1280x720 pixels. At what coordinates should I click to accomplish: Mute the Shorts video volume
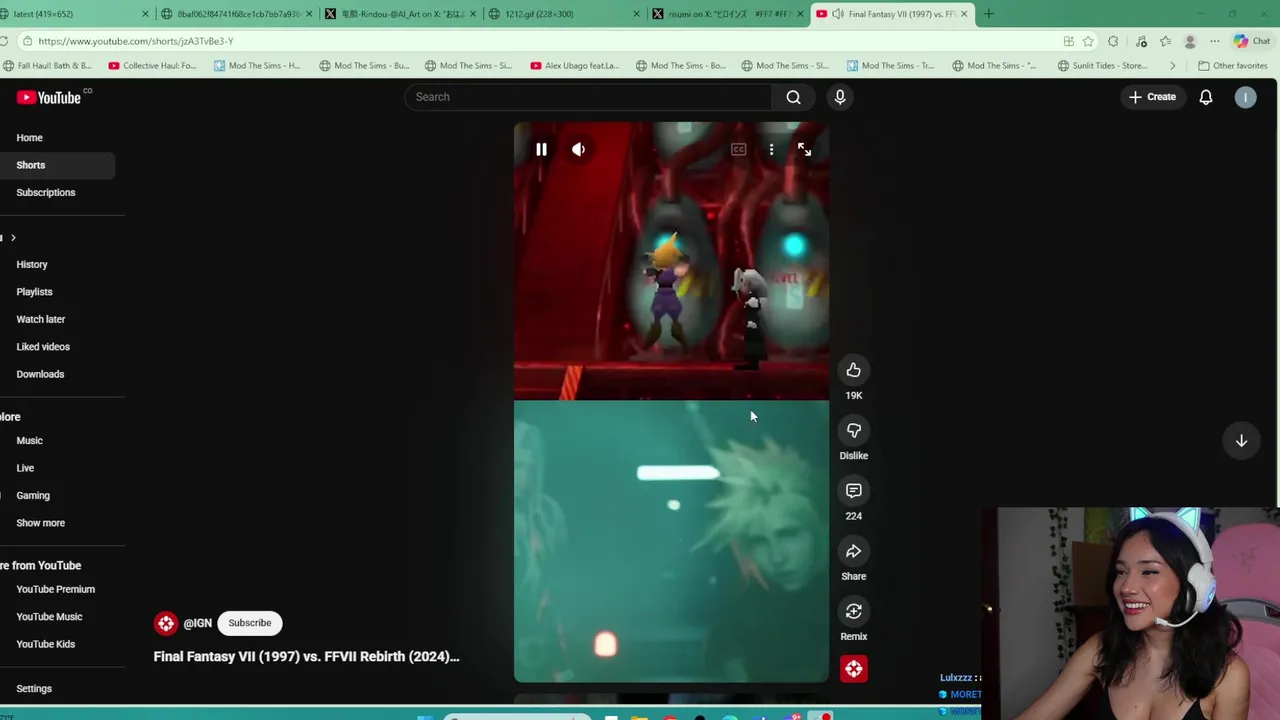[x=578, y=149]
